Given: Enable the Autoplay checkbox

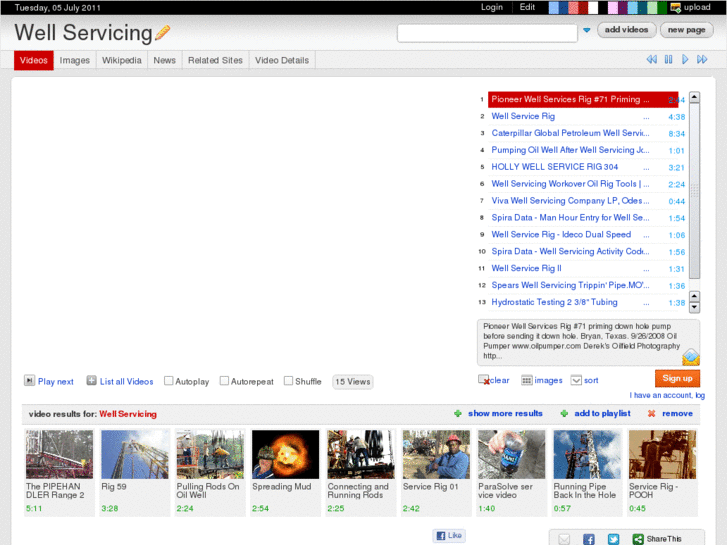Looking at the screenshot, I should point(169,381).
